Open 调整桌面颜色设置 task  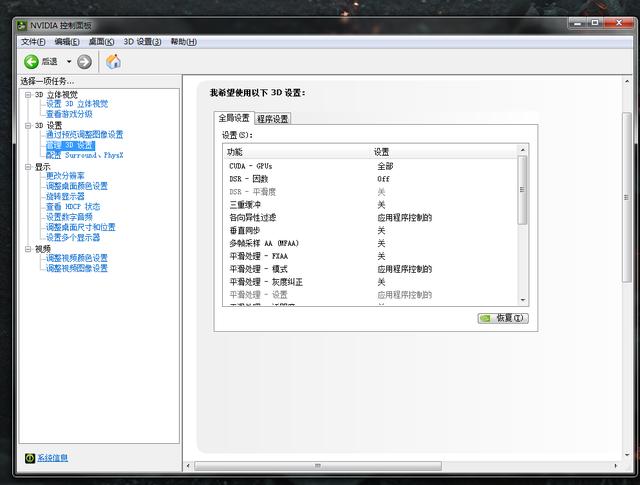pyautogui.click(x=77, y=186)
